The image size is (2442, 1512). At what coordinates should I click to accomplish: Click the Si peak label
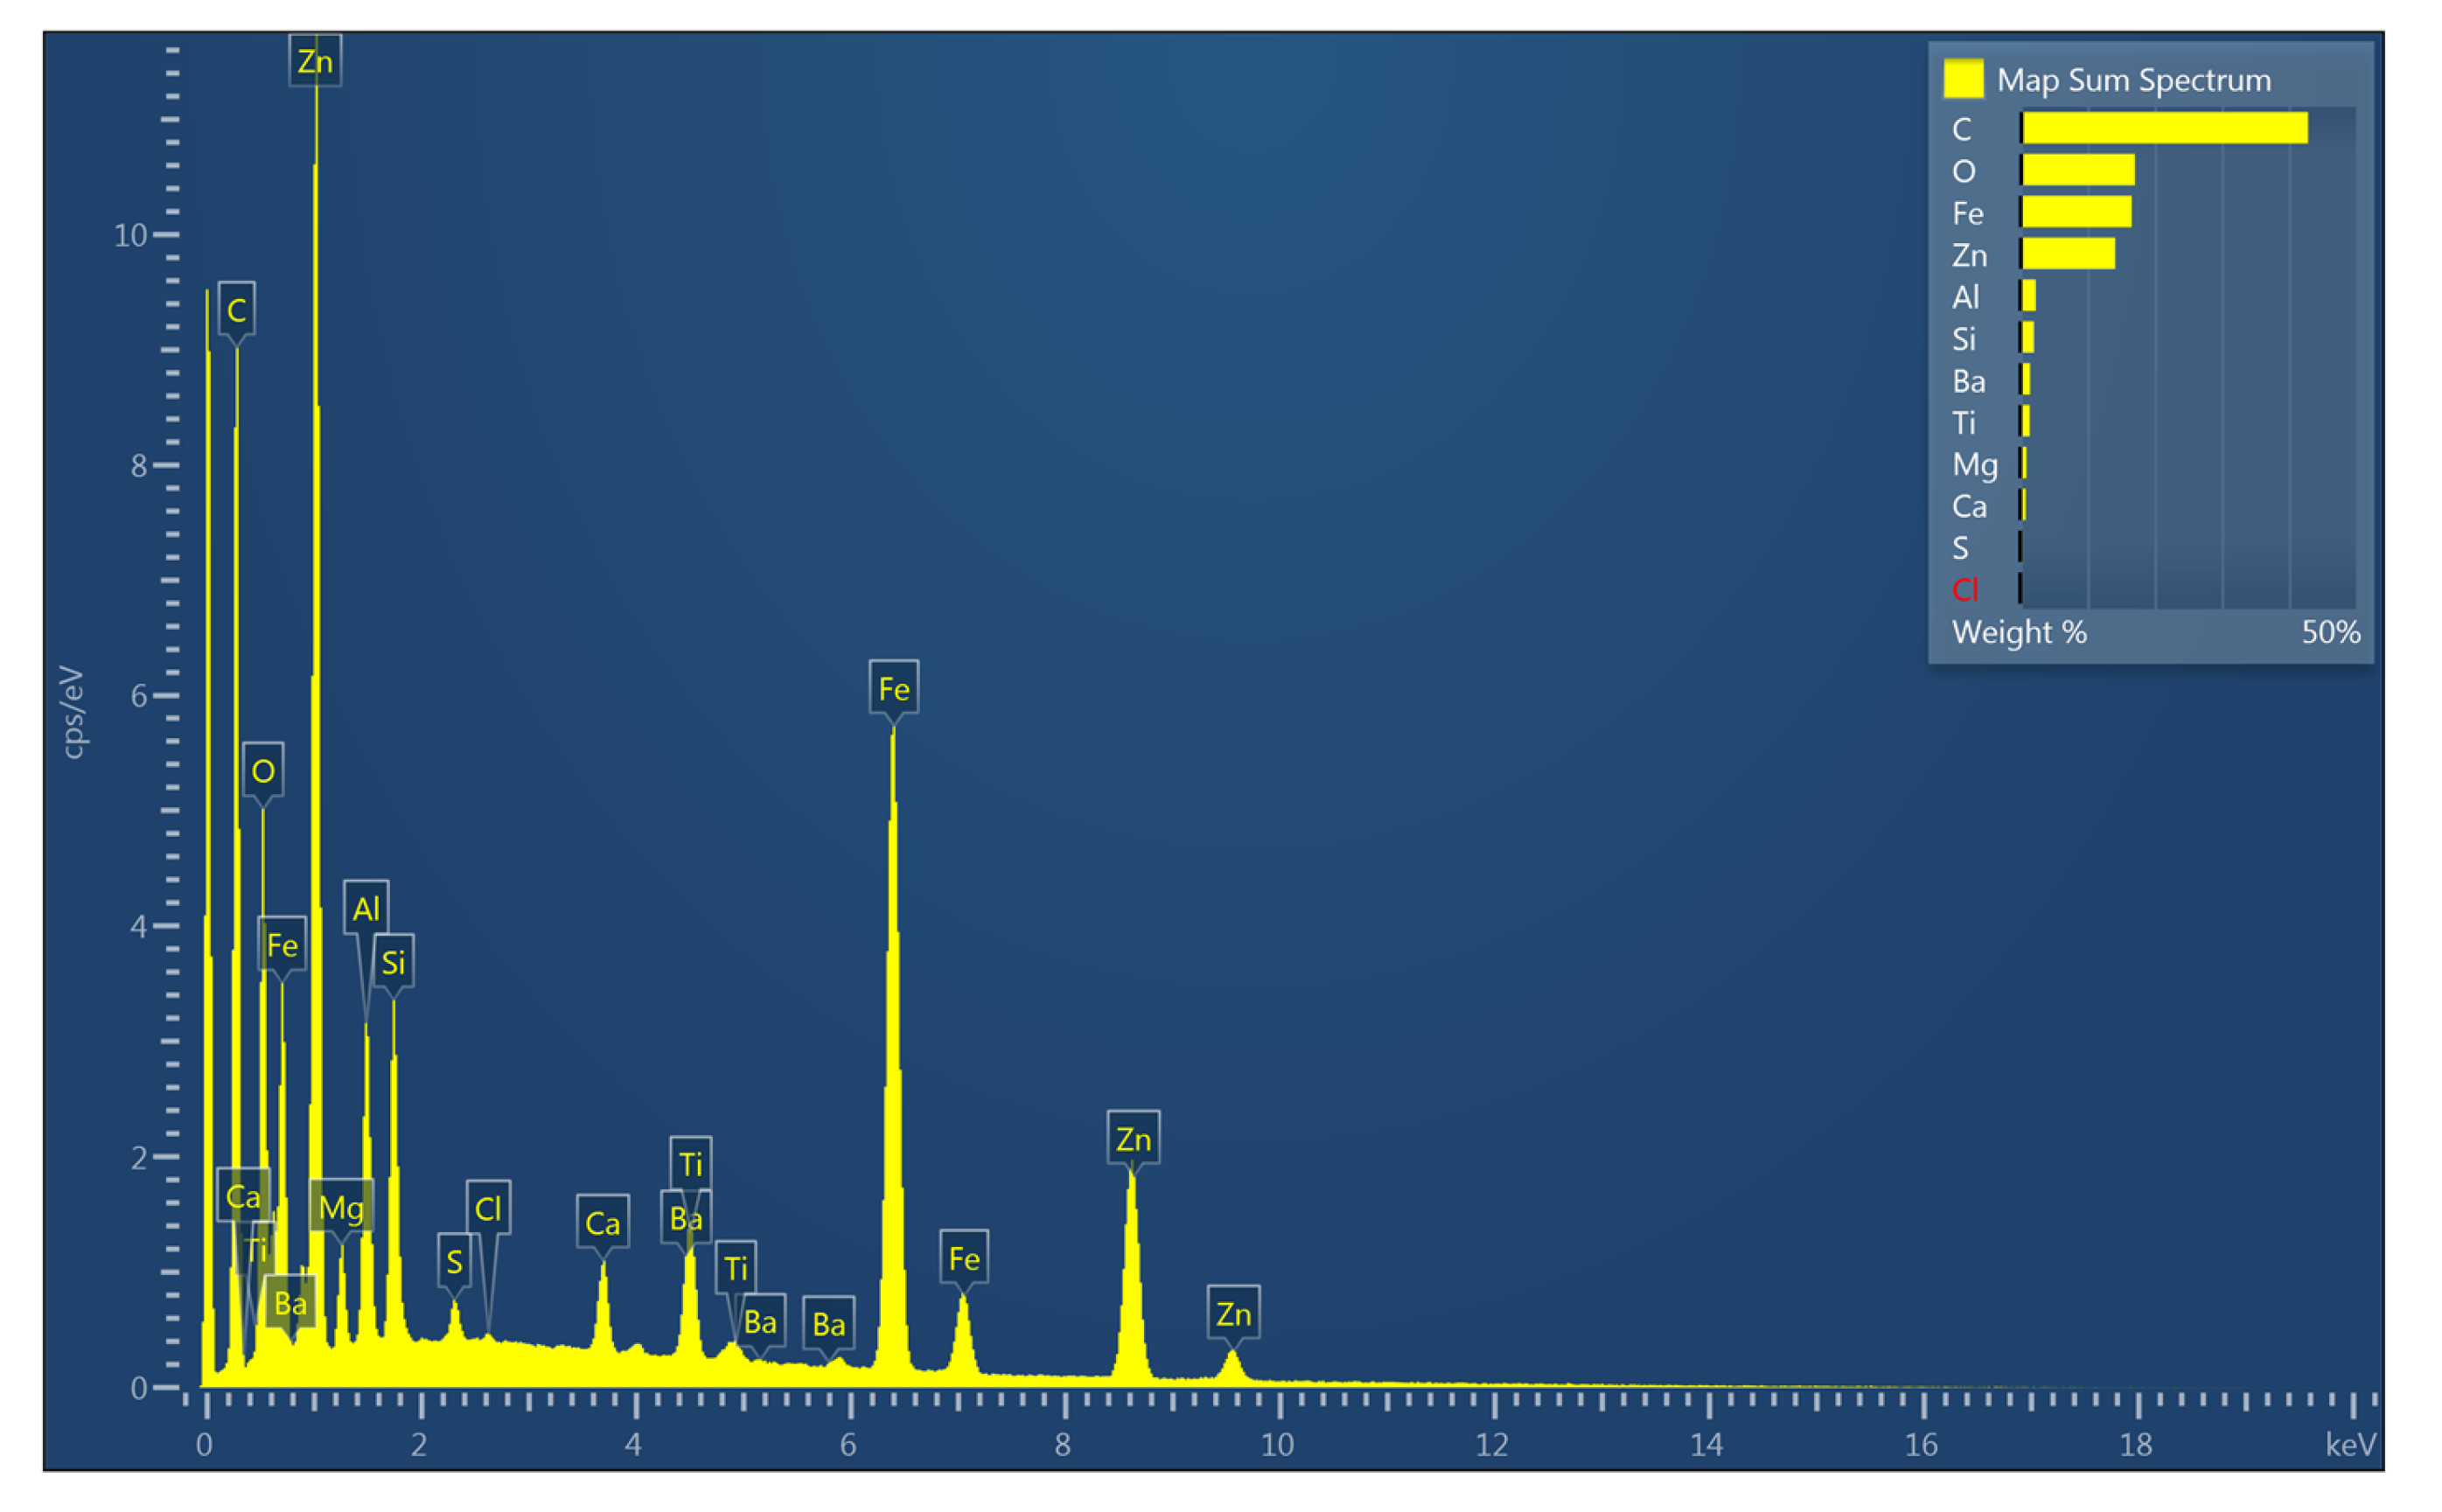point(393,962)
